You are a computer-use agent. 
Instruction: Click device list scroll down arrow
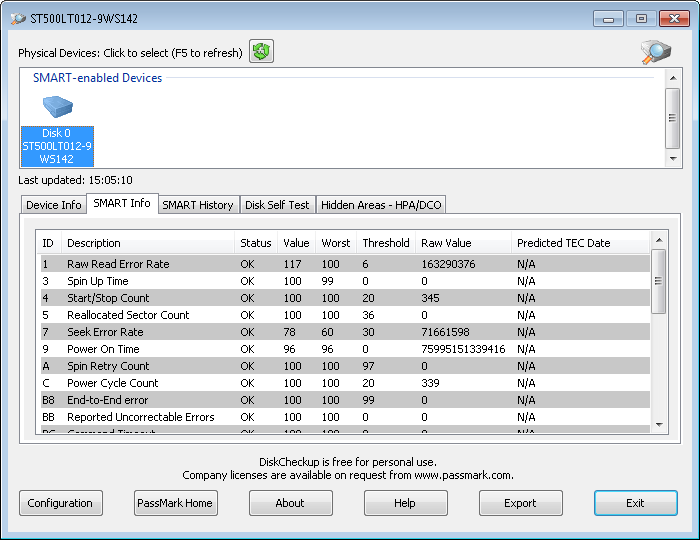(x=673, y=158)
